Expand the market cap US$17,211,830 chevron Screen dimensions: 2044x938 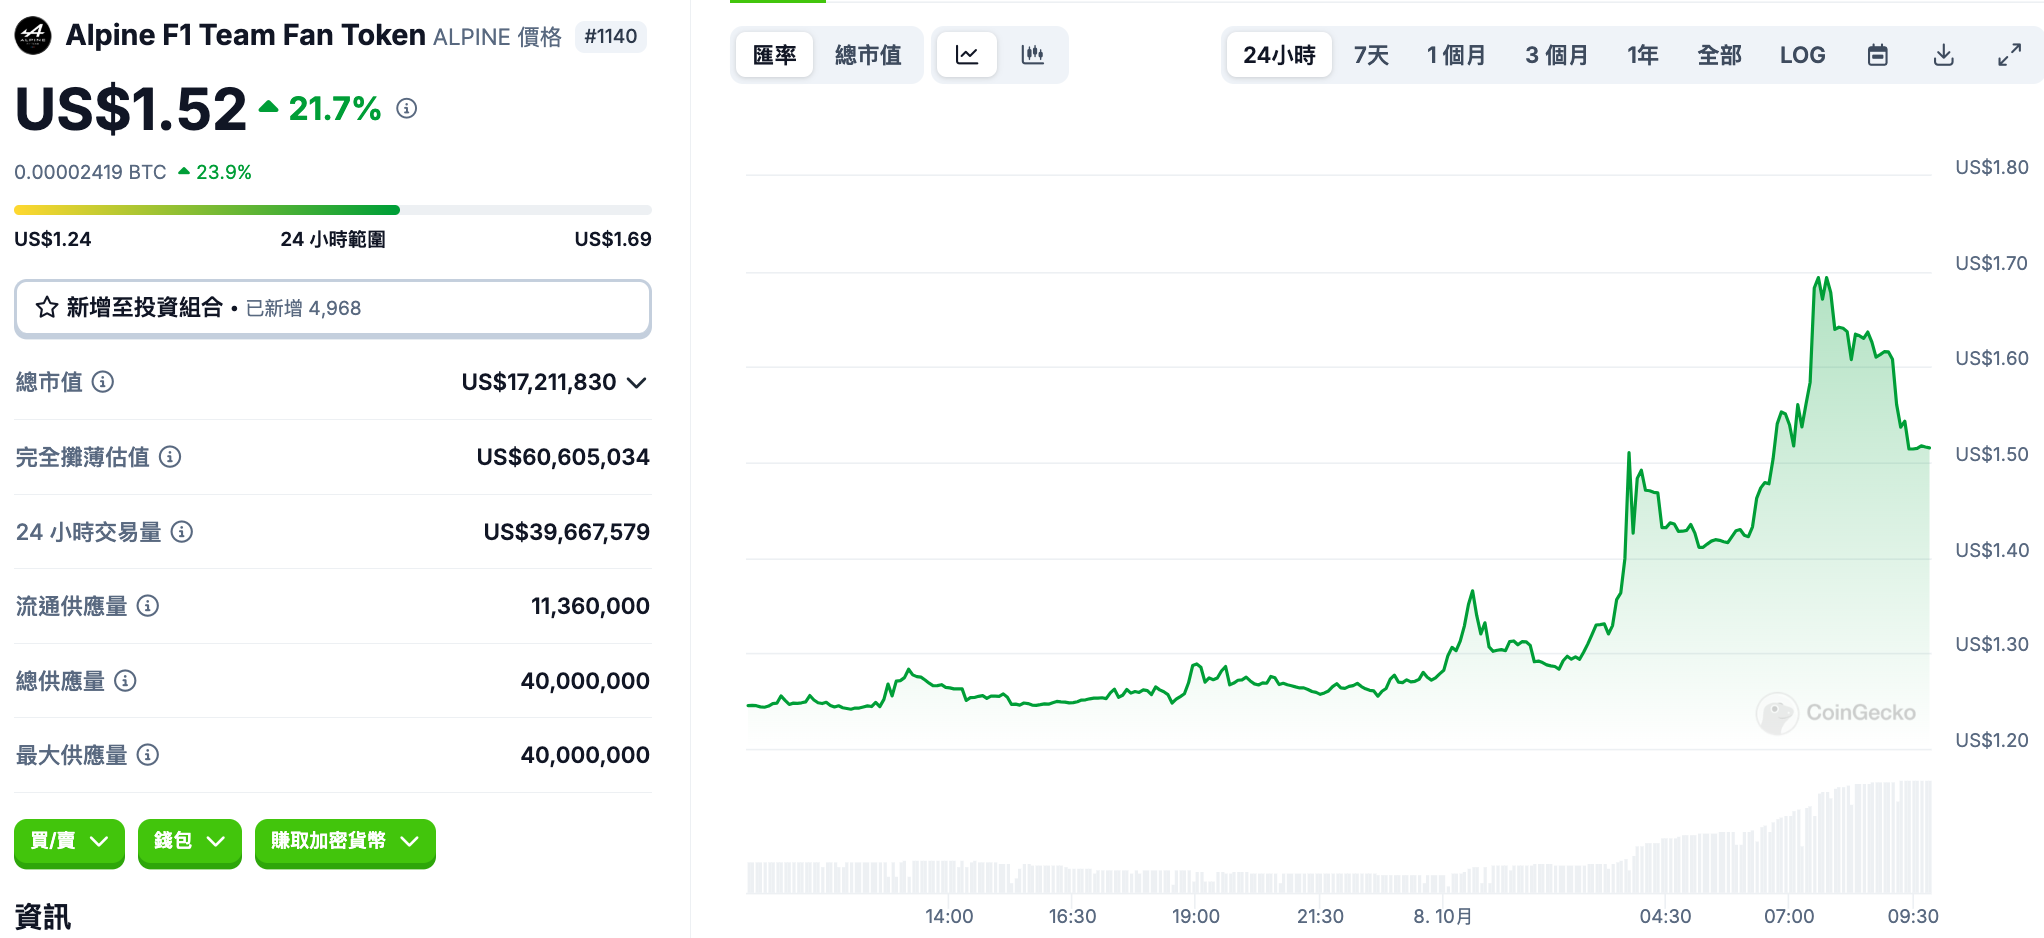[x=637, y=383]
